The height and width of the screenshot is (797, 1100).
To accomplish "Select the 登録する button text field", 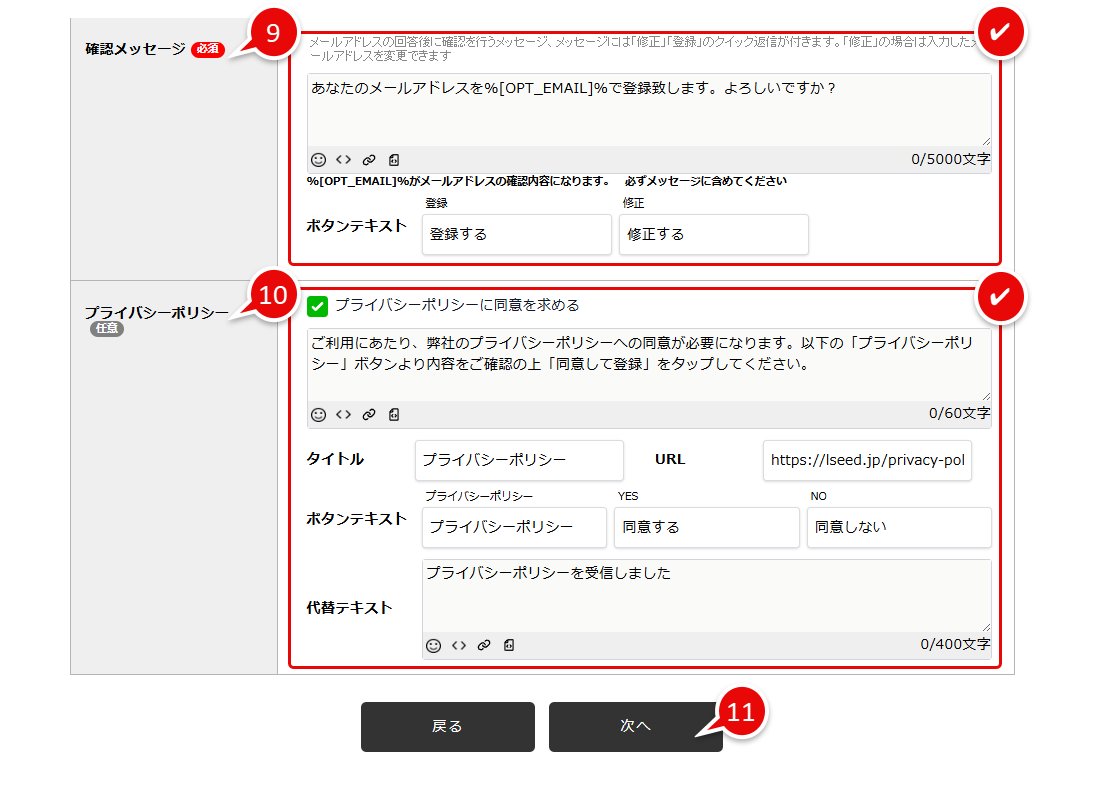I will click(516, 234).
